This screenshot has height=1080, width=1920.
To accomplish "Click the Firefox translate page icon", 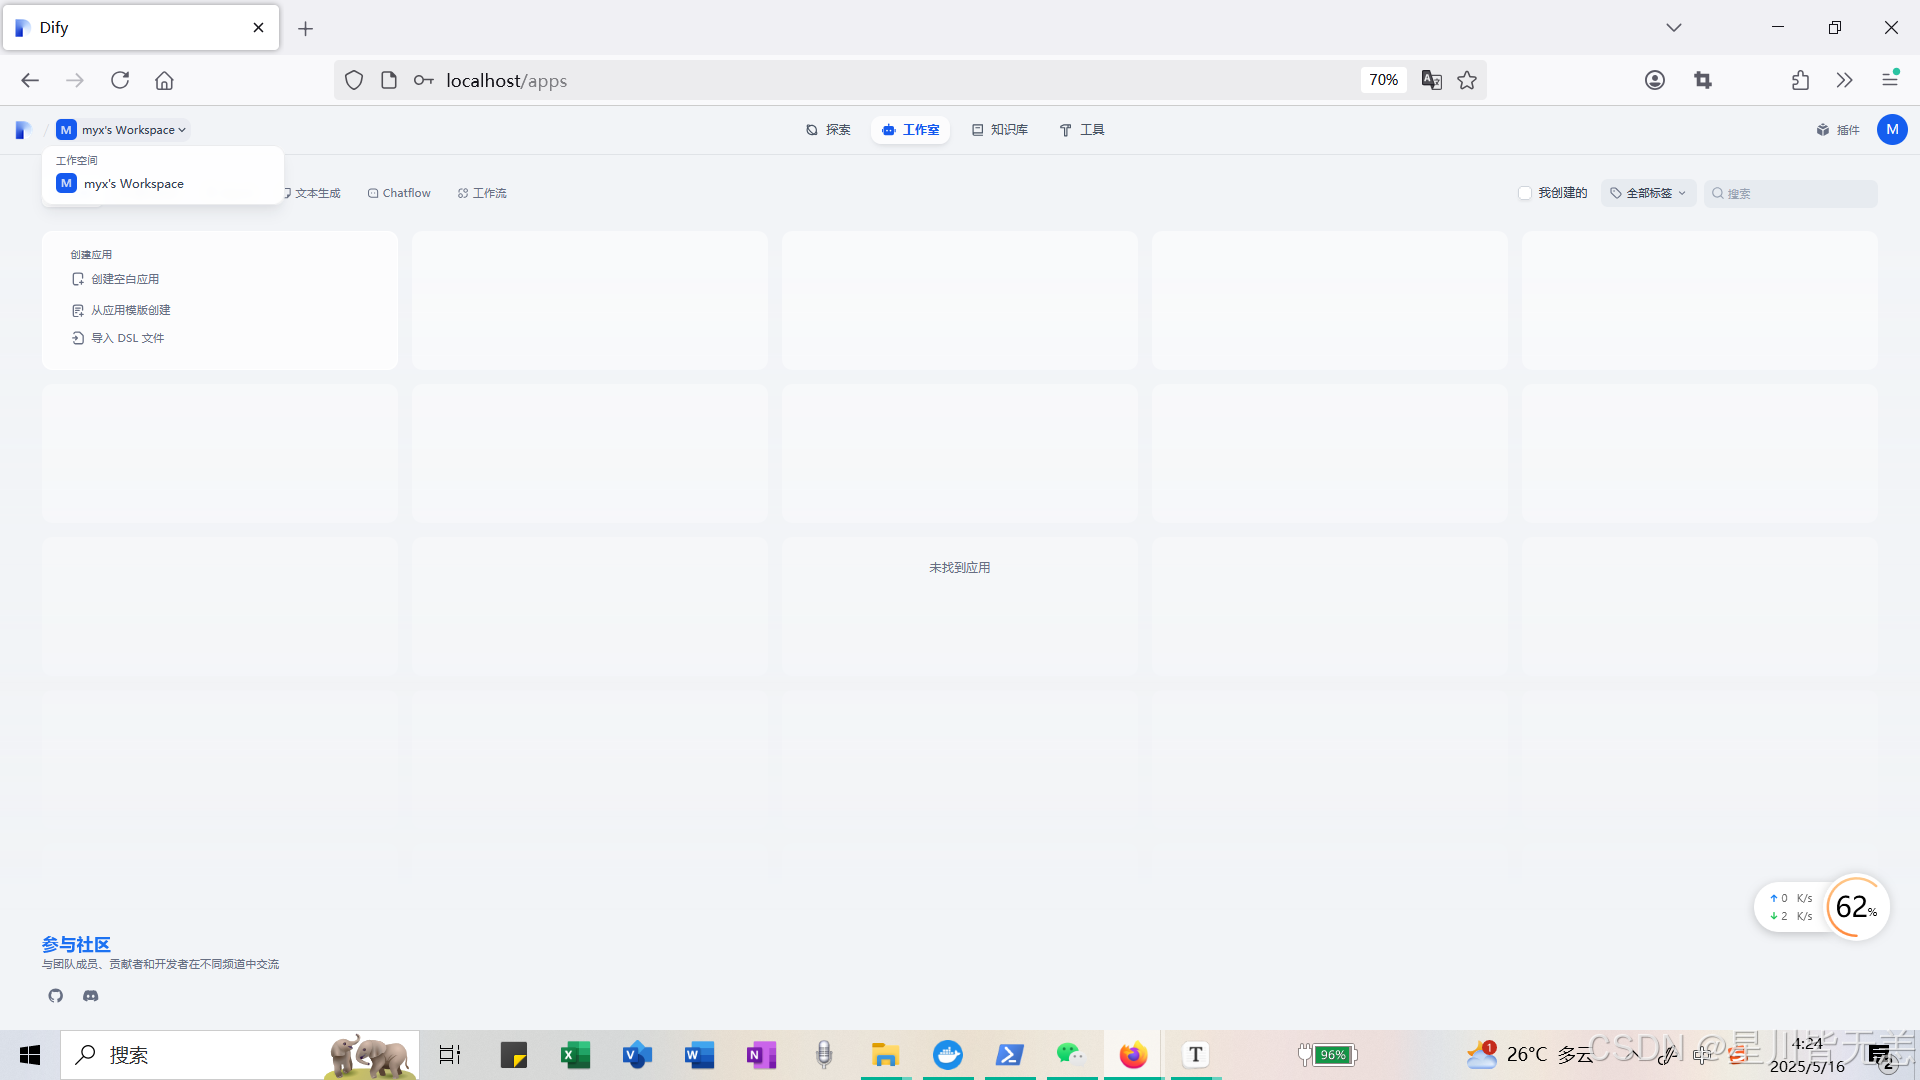I will 1431,80.
